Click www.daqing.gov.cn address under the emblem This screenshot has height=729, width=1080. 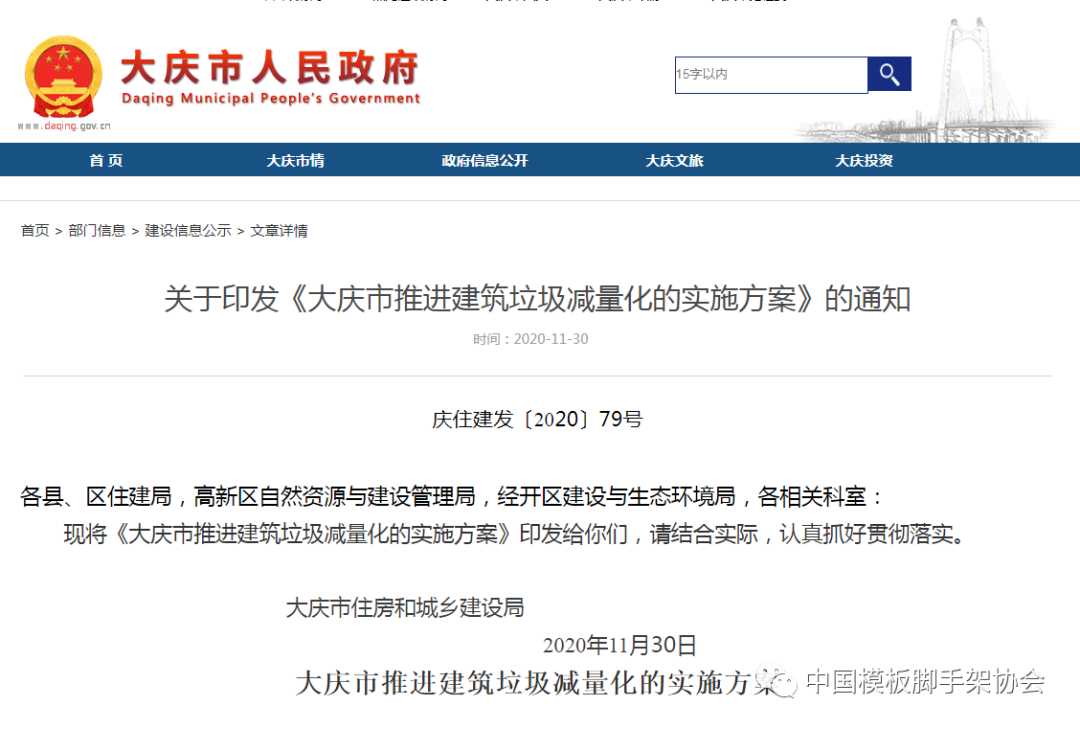click(64, 126)
